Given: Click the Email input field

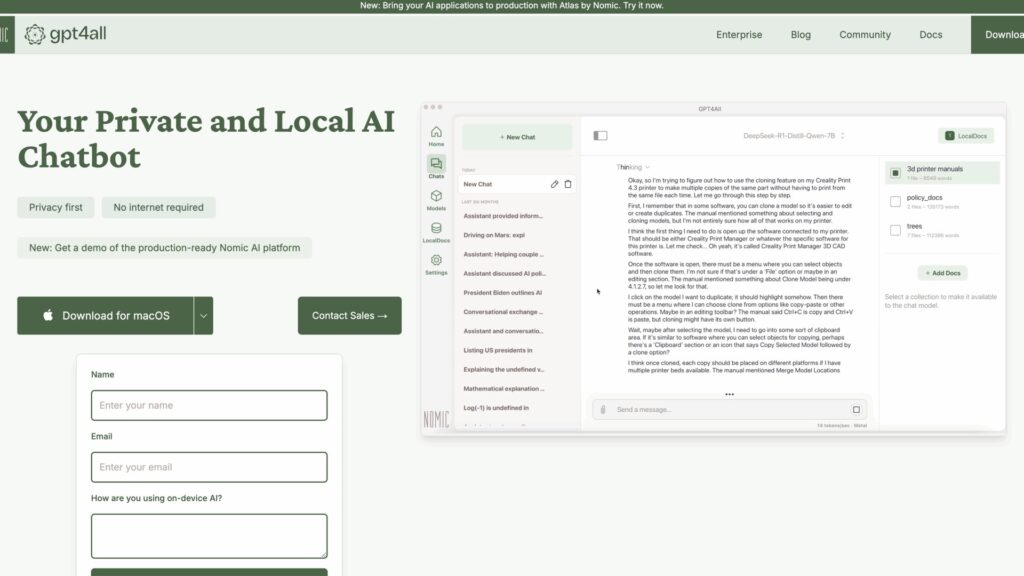Looking at the screenshot, I should (x=209, y=467).
